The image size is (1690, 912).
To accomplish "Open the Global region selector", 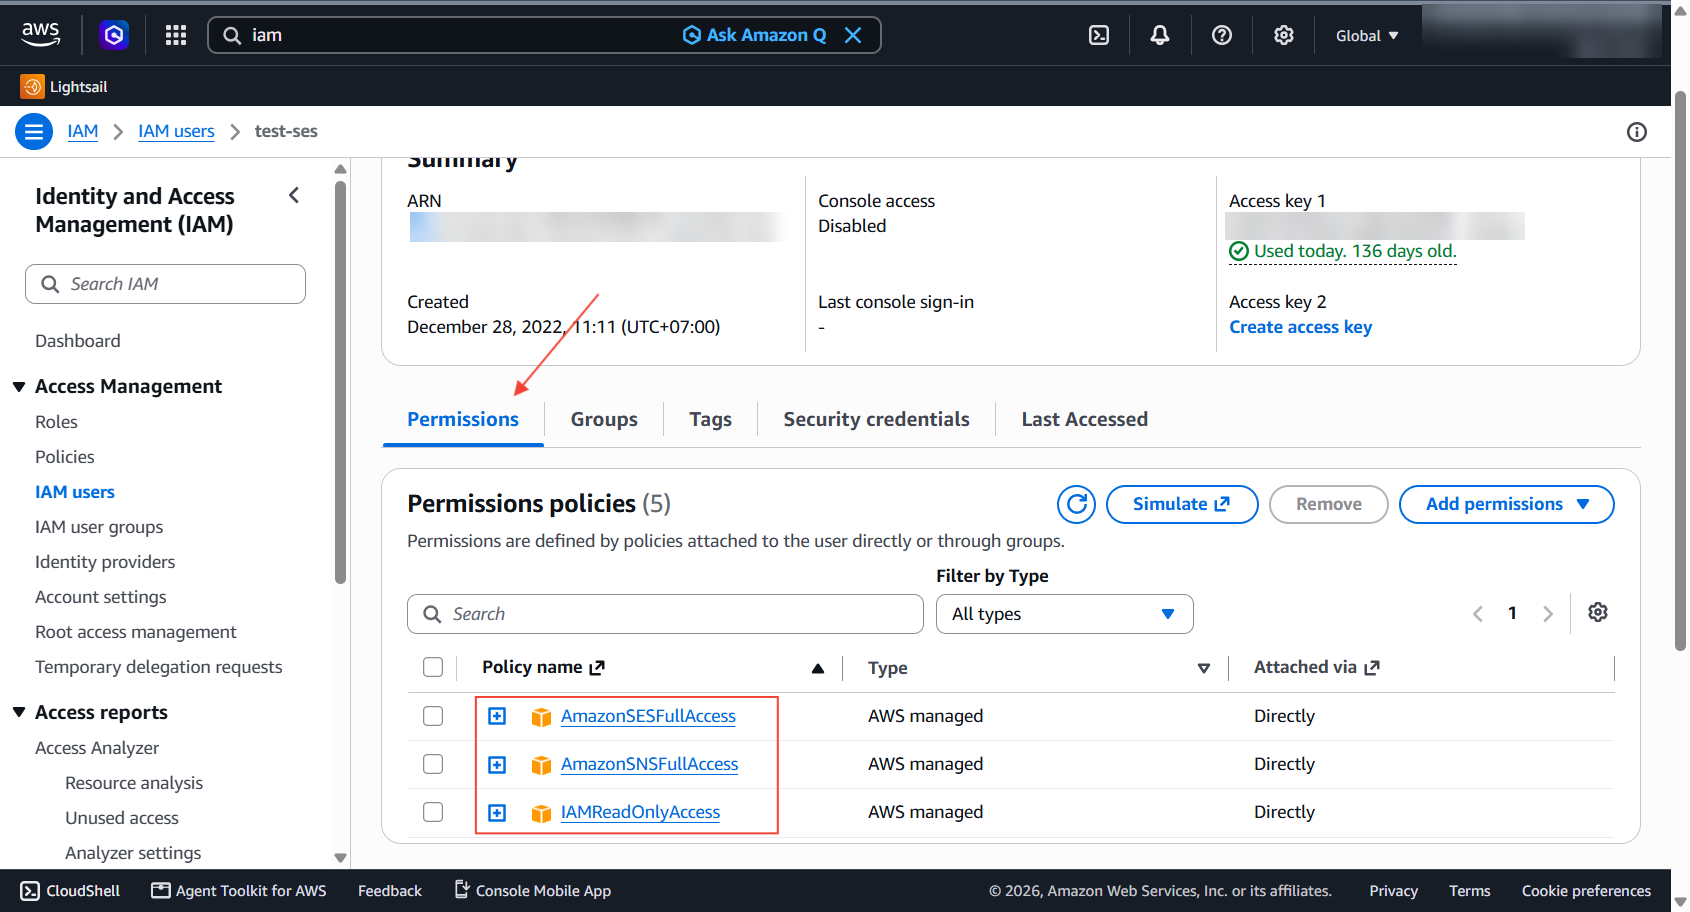I will coord(1367,35).
